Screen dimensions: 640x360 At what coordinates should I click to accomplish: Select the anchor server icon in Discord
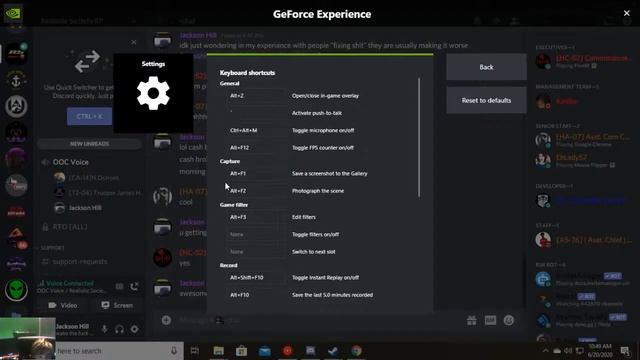click(x=16, y=80)
